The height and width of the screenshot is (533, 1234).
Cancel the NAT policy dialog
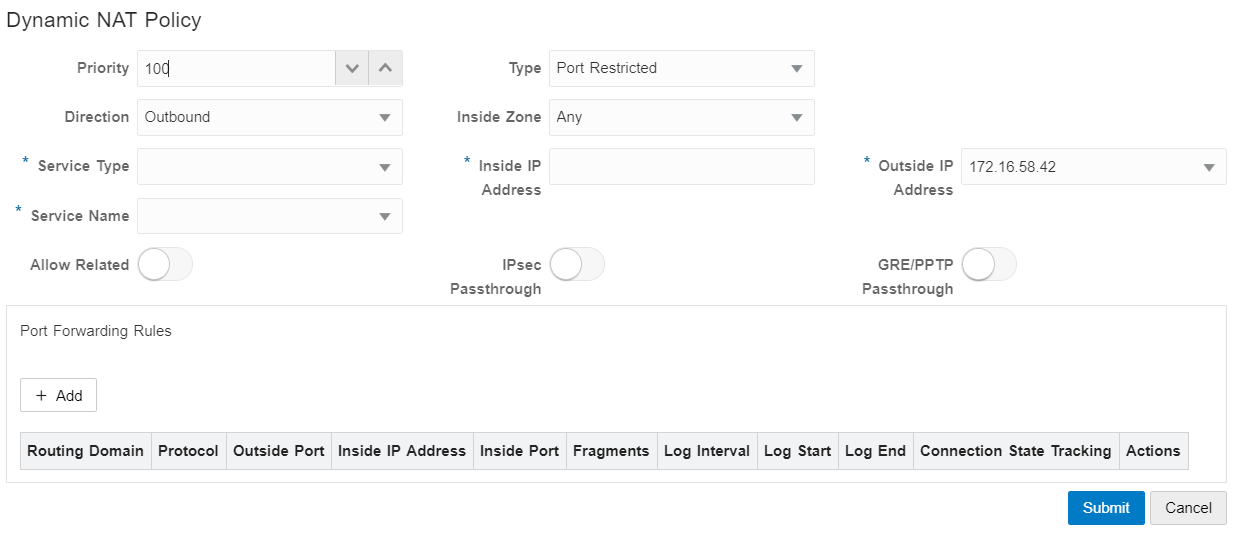[1188, 508]
